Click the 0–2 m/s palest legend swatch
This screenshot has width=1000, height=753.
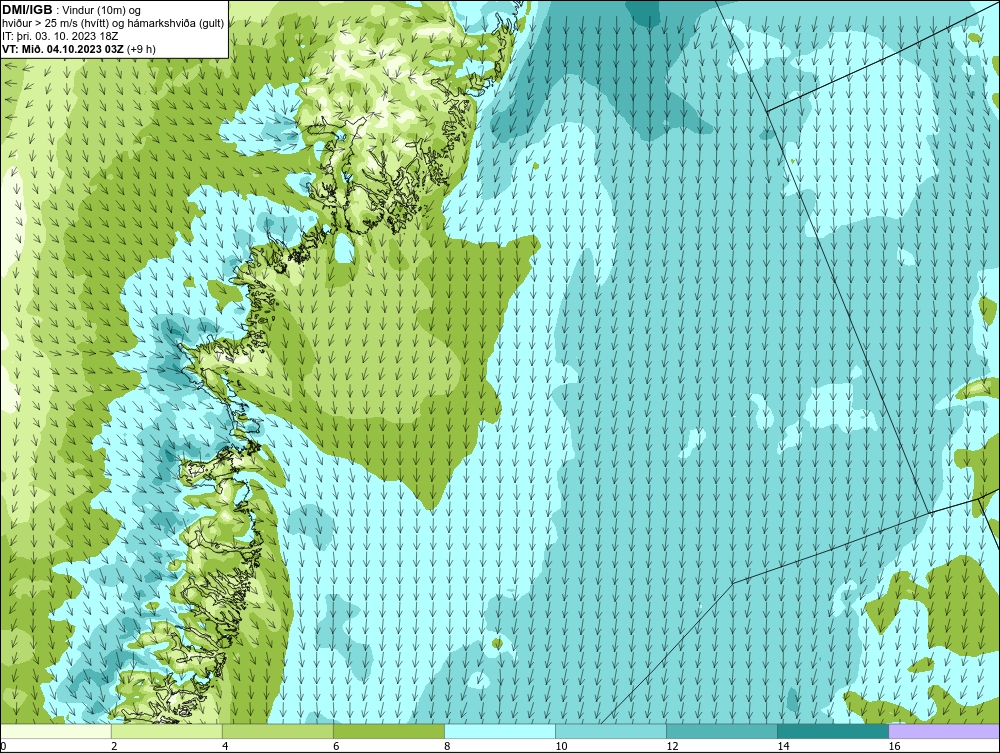click(56, 731)
